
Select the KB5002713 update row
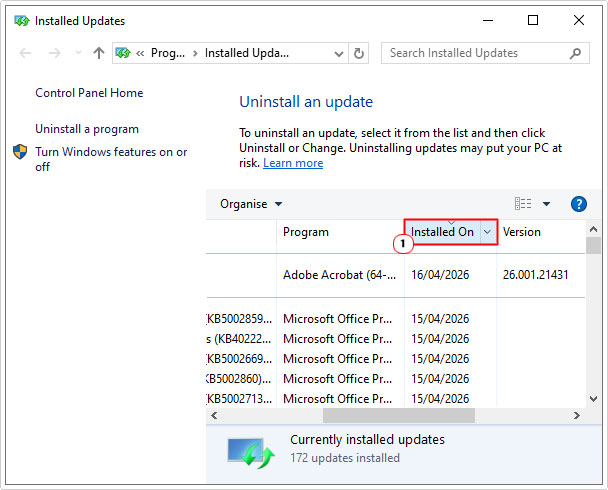click(396, 399)
